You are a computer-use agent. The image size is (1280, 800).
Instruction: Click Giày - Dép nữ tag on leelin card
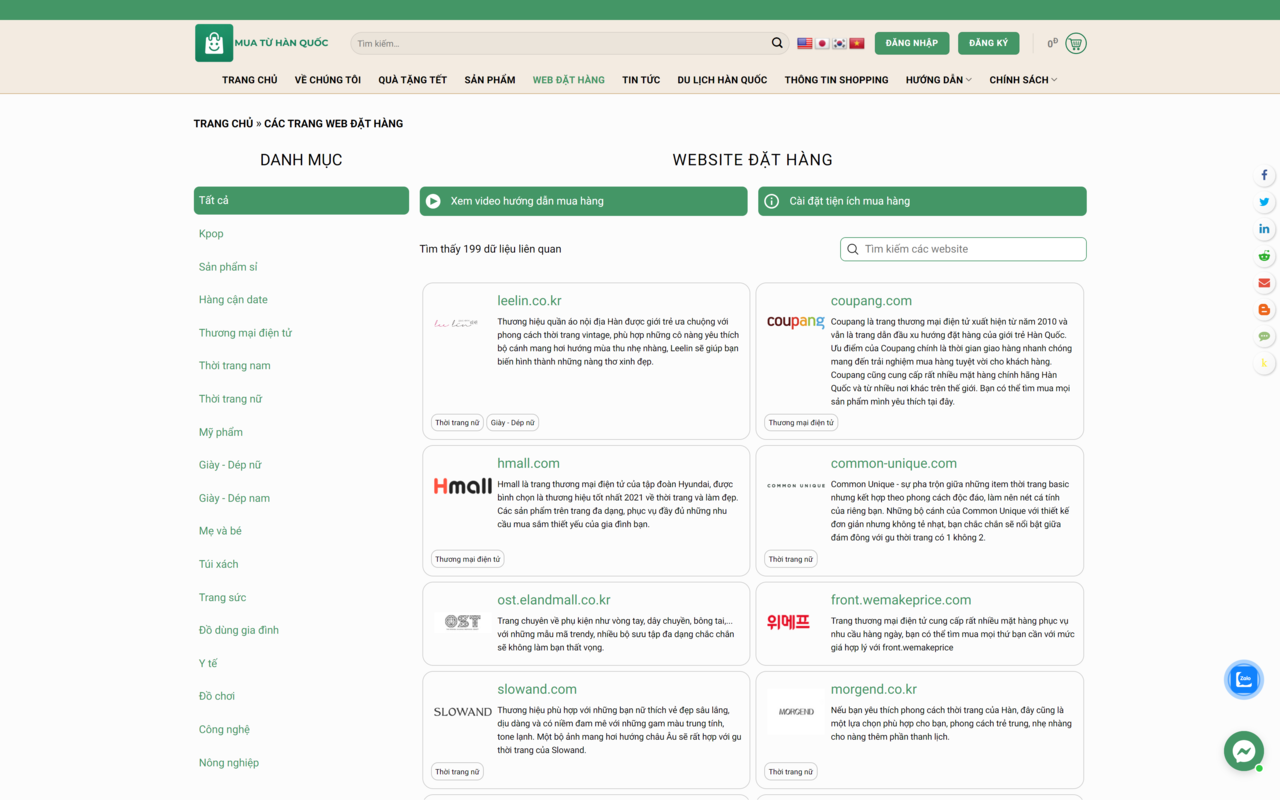pos(513,423)
